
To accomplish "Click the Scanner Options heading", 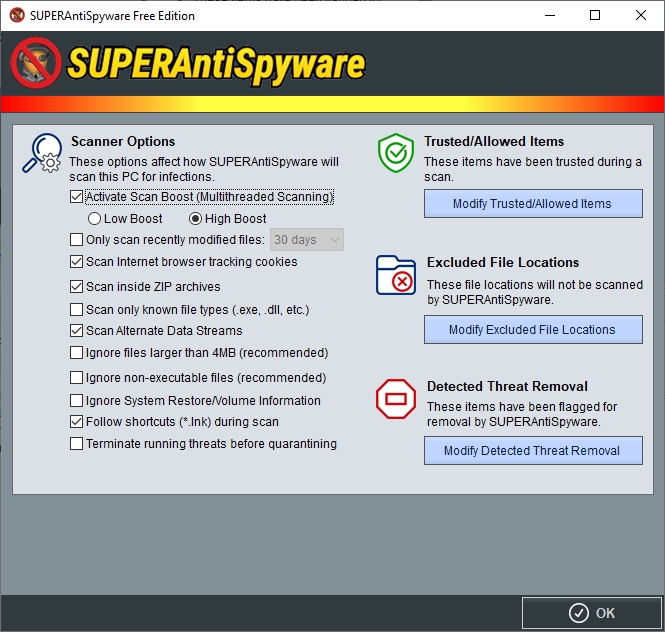I will coord(123,141).
